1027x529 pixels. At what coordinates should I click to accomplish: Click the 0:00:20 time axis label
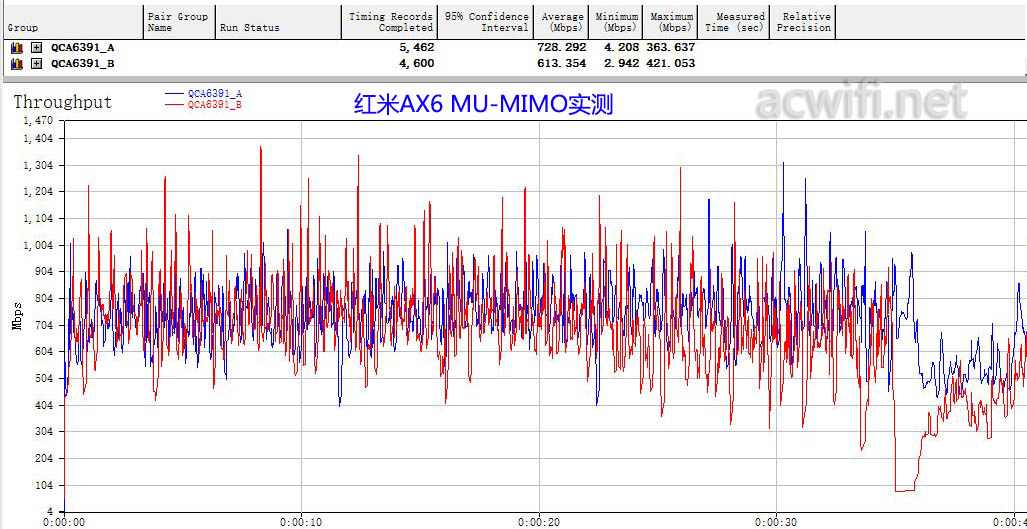[x=539, y=522]
